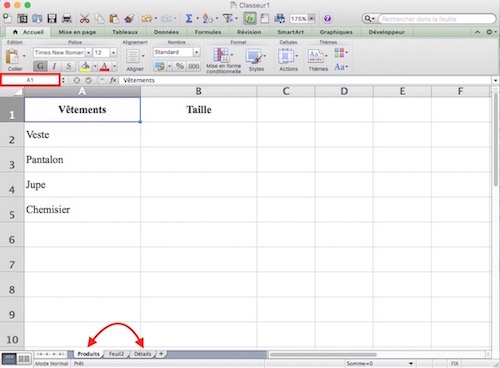This screenshot has height=368, width=500.
Task: Click the red font color button
Action: 105,66
